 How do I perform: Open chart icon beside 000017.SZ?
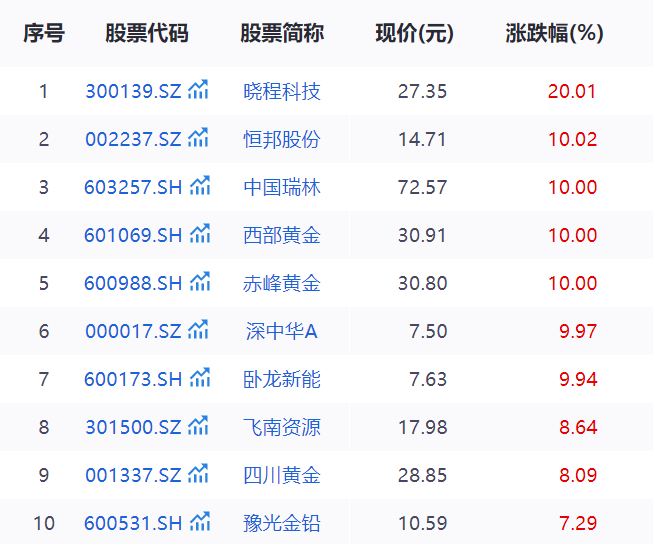point(199,331)
